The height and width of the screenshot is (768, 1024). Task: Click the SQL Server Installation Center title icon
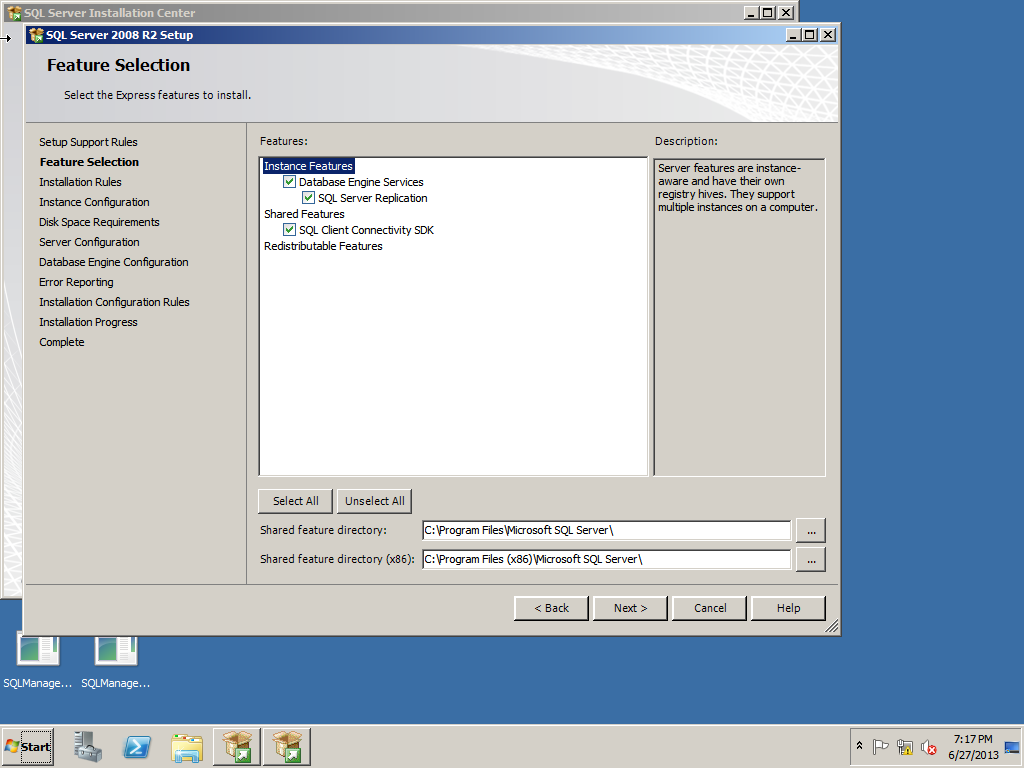tap(14, 12)
